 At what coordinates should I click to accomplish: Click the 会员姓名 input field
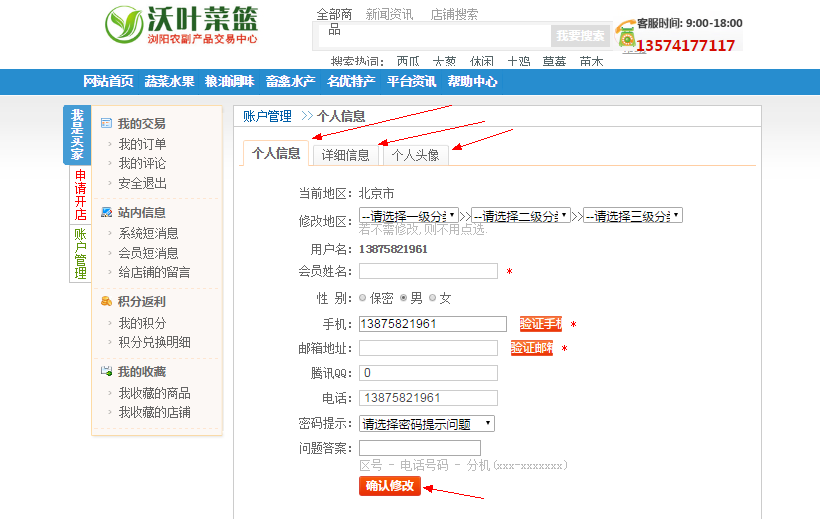click(428, 271)
